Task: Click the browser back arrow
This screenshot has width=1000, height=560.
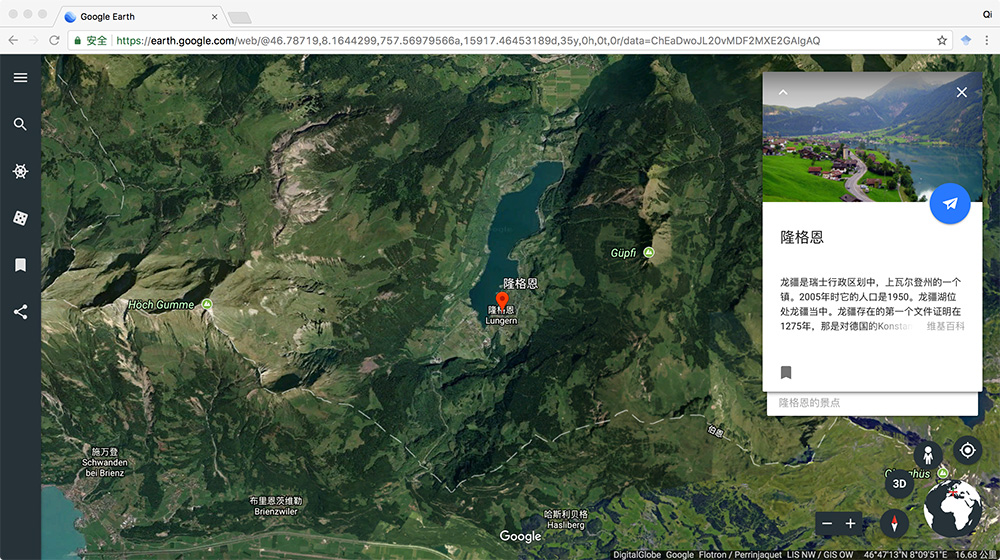Action: [x=13, y=40]
